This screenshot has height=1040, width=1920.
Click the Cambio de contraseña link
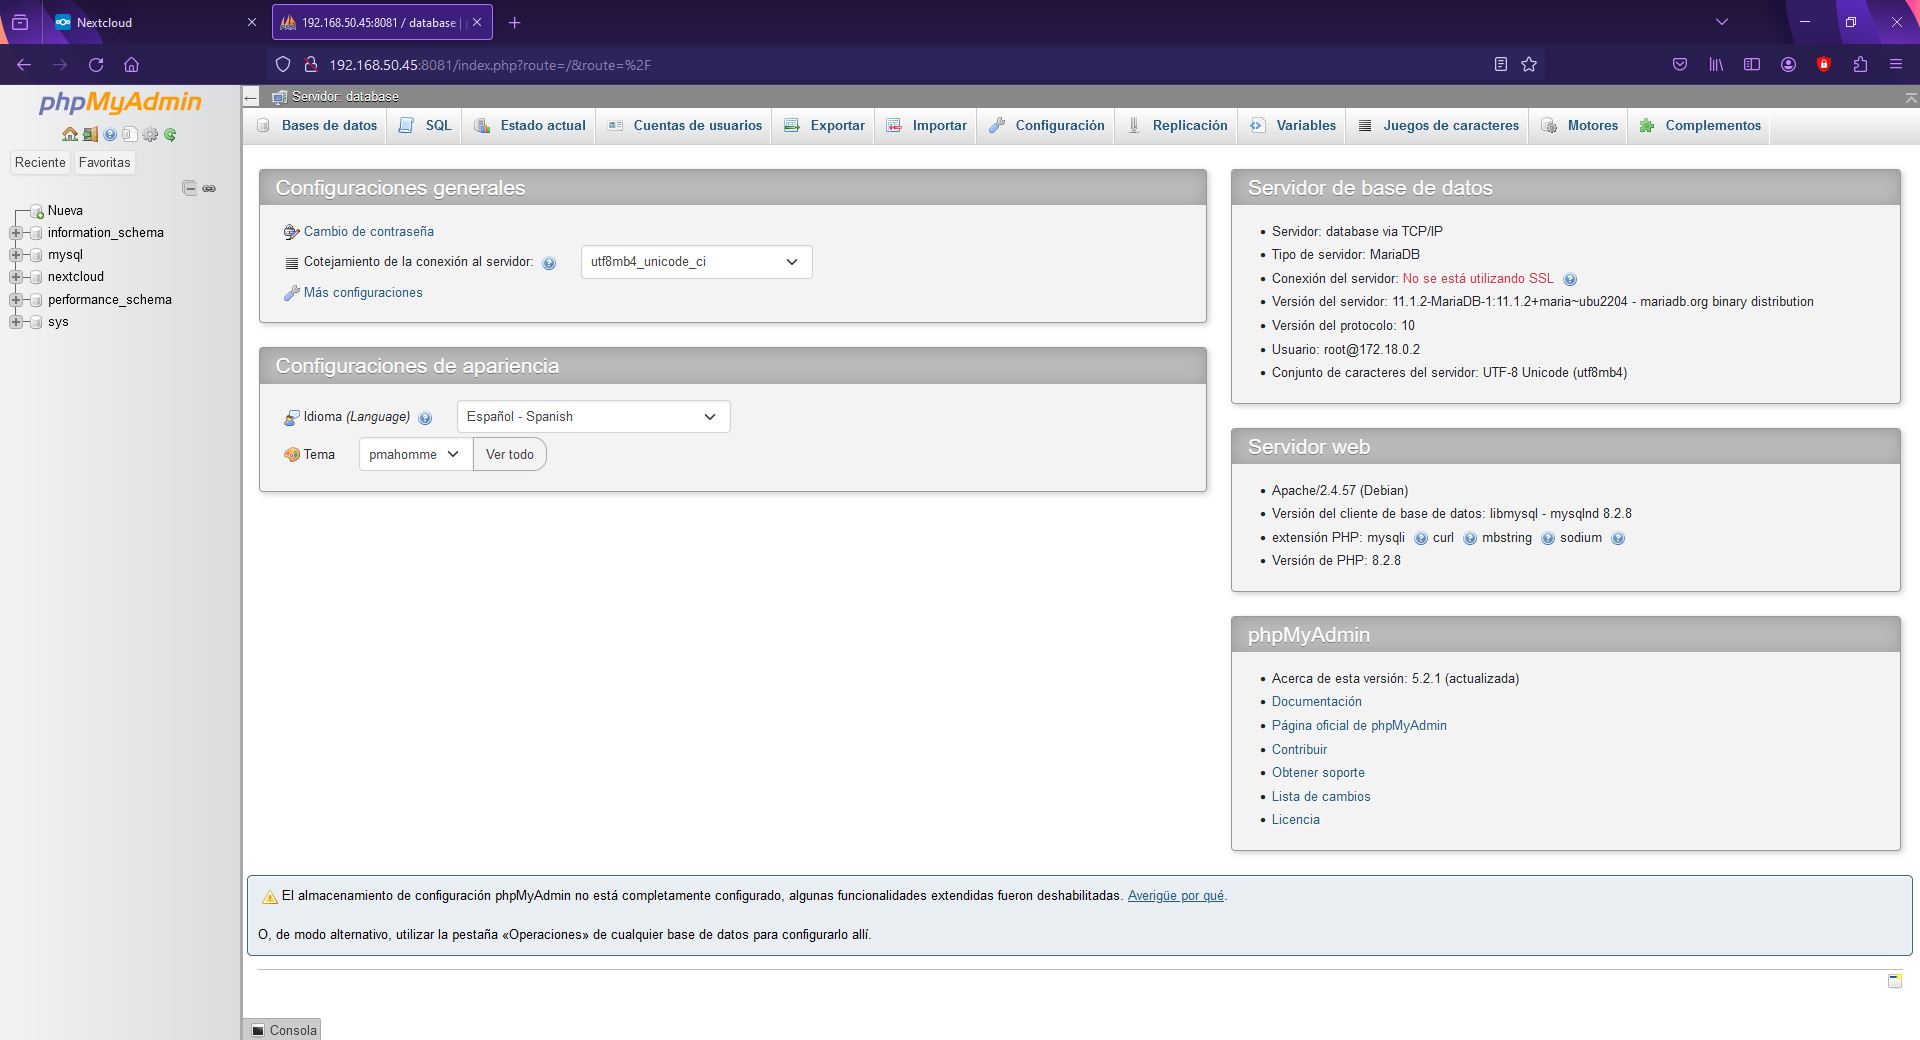pyautogui.click(x=368, y=232)
